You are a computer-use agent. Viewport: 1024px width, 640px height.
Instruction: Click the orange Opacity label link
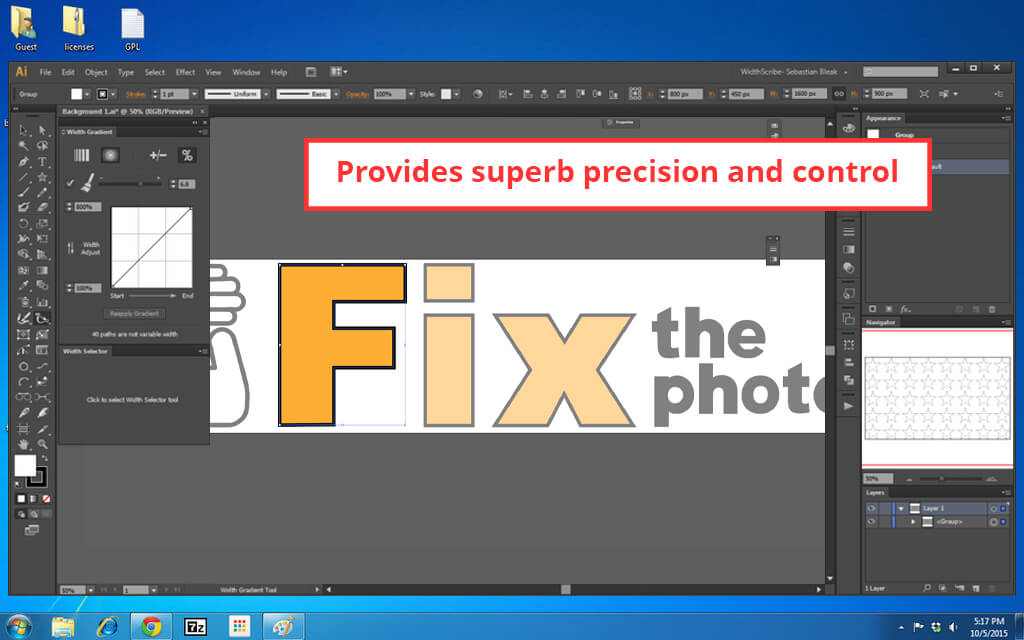pyautogui.click(x=358, y=94)
